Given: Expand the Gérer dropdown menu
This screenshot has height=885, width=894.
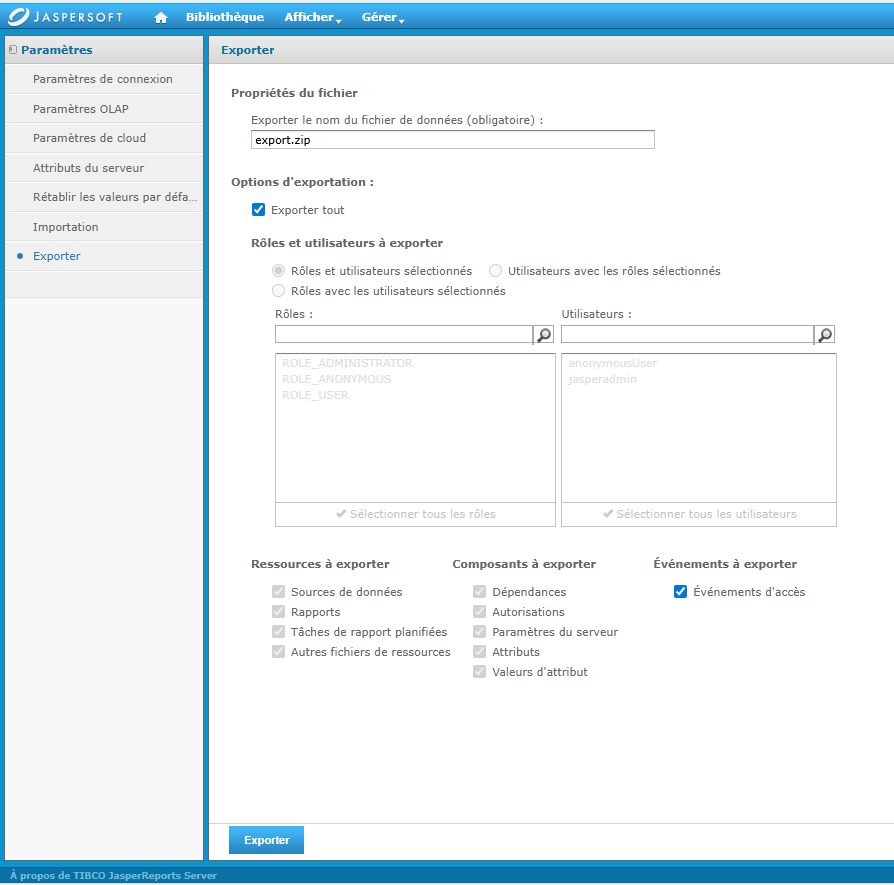Looking at the screenshot, I should (382, 18).
